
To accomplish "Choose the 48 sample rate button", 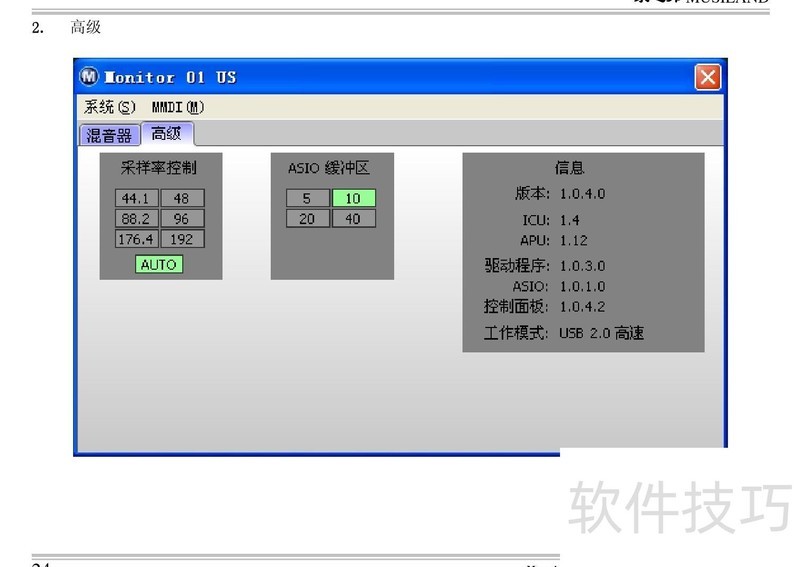I will click(x=182, y=198).
